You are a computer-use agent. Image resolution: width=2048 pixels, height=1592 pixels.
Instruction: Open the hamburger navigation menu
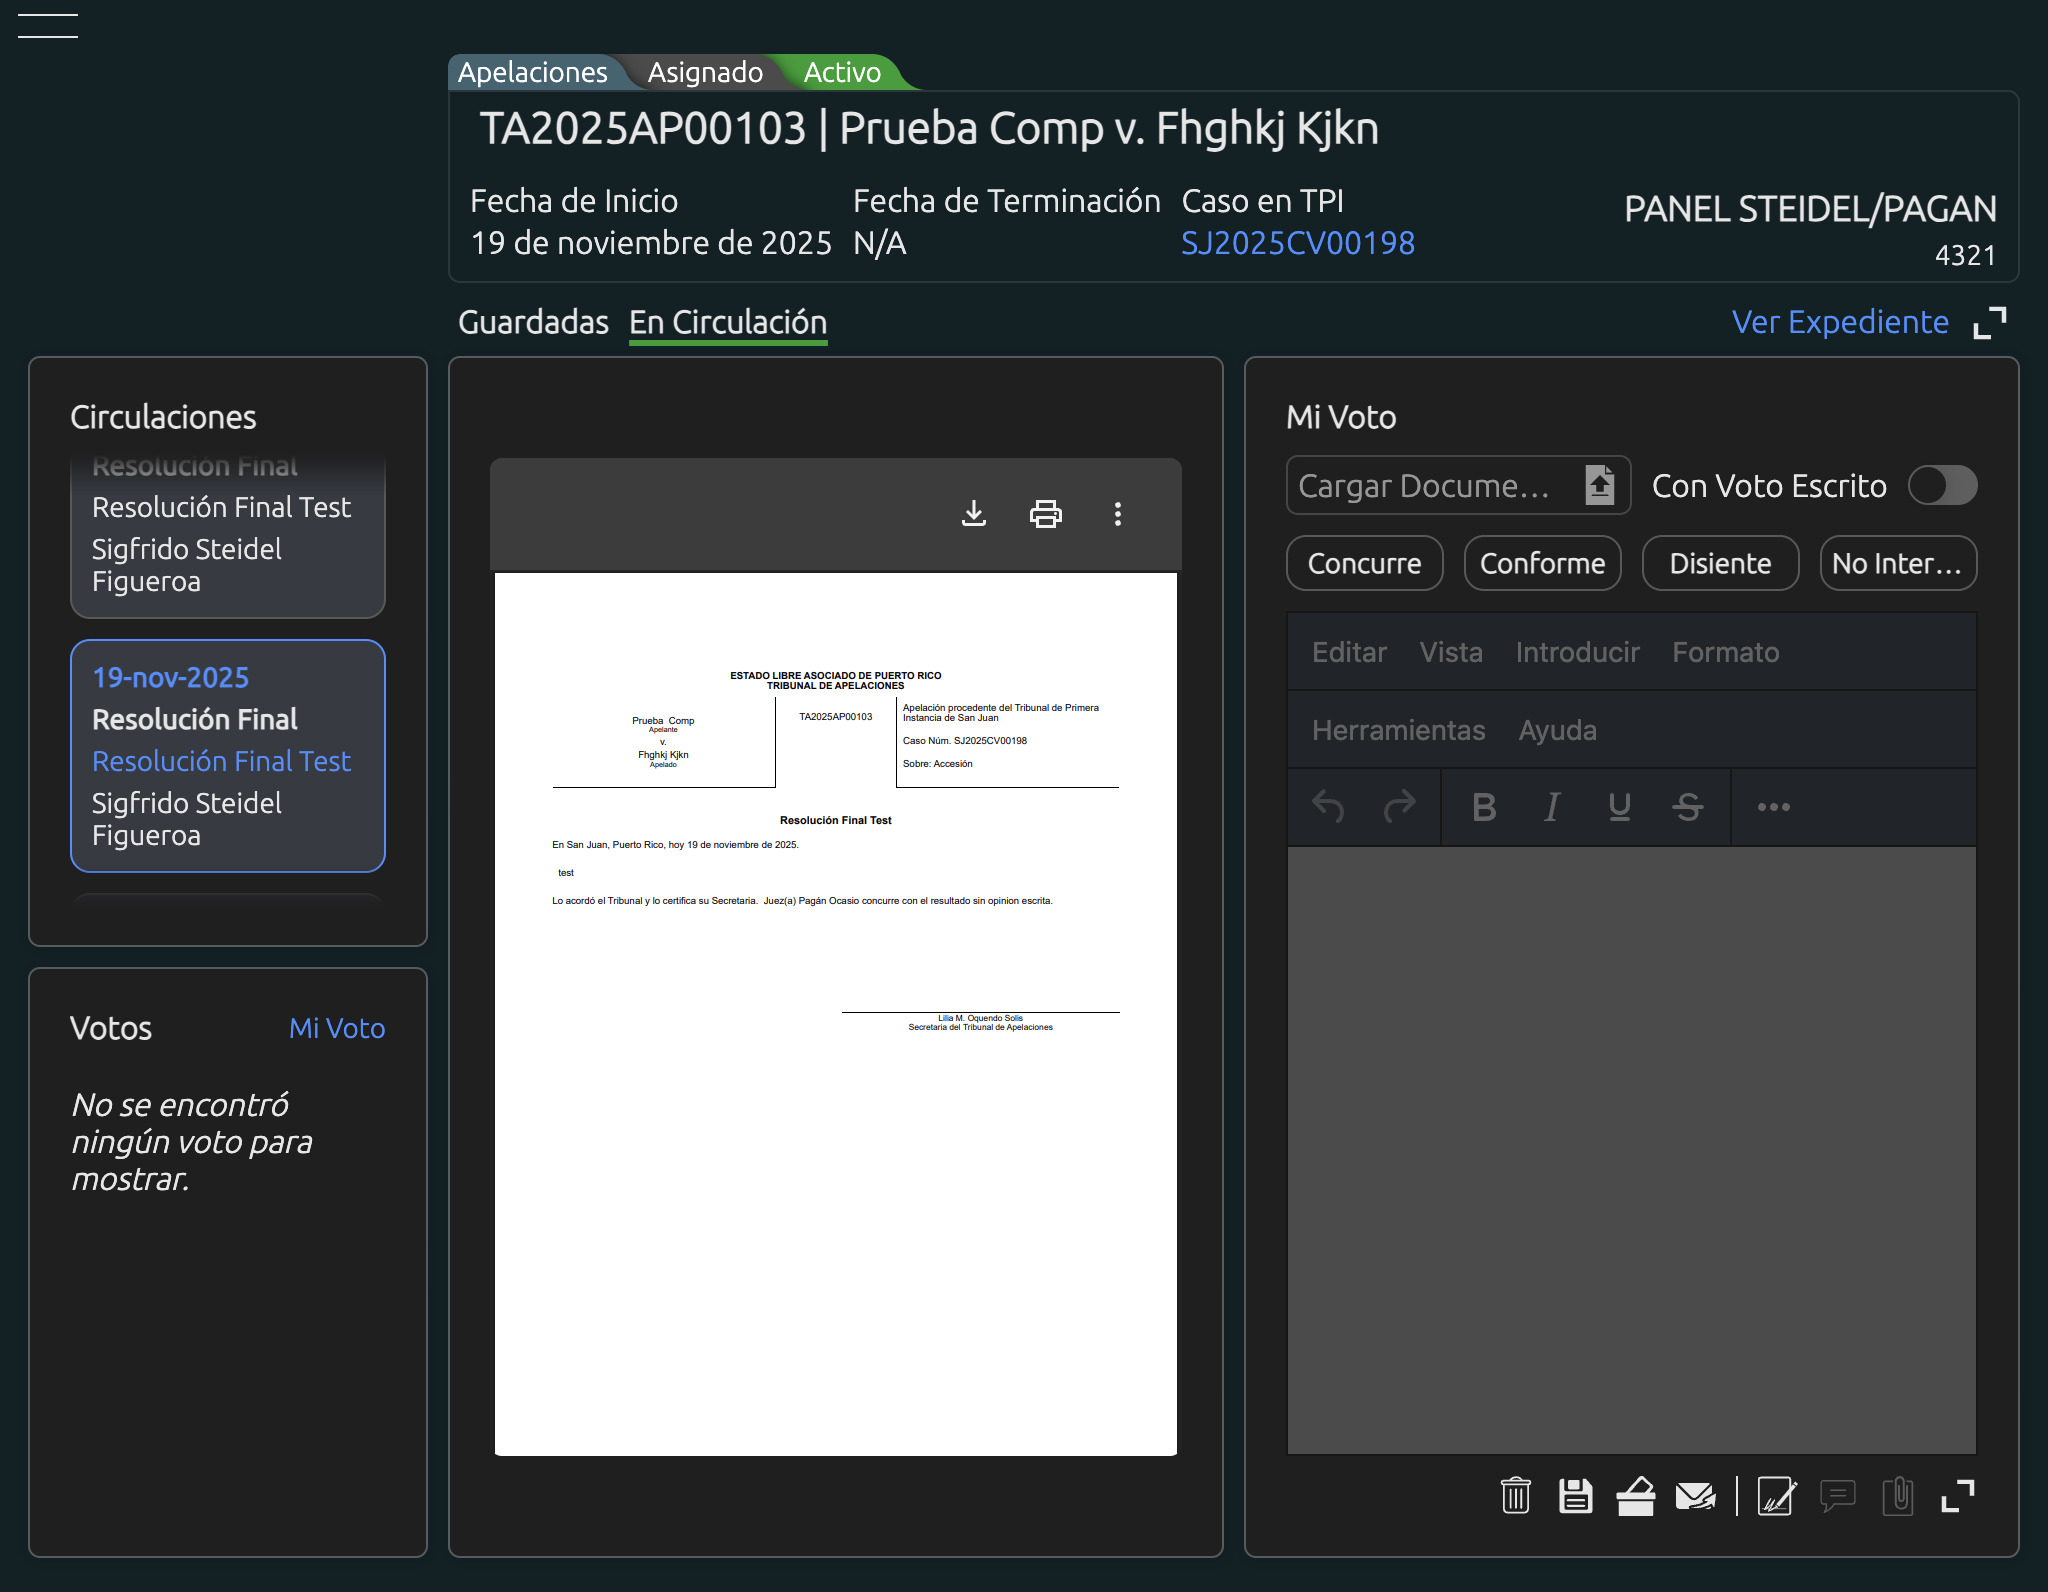click(48, 26)
